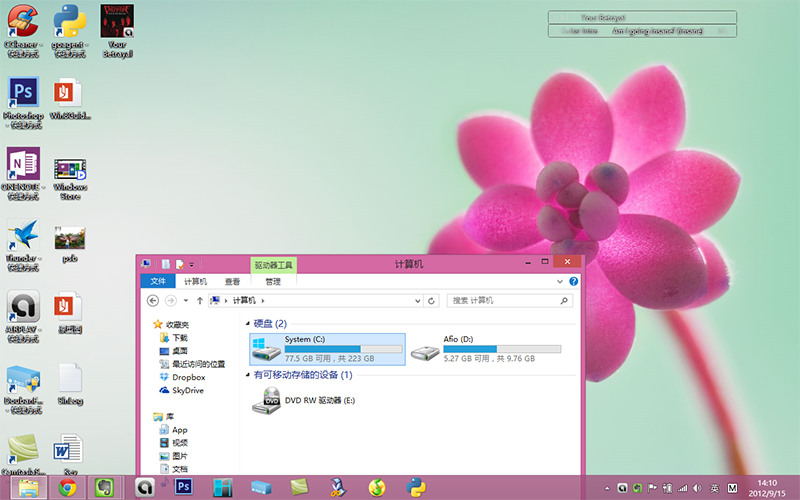
Task: Select the Word document icon on desktop
Action: [68, 454]
